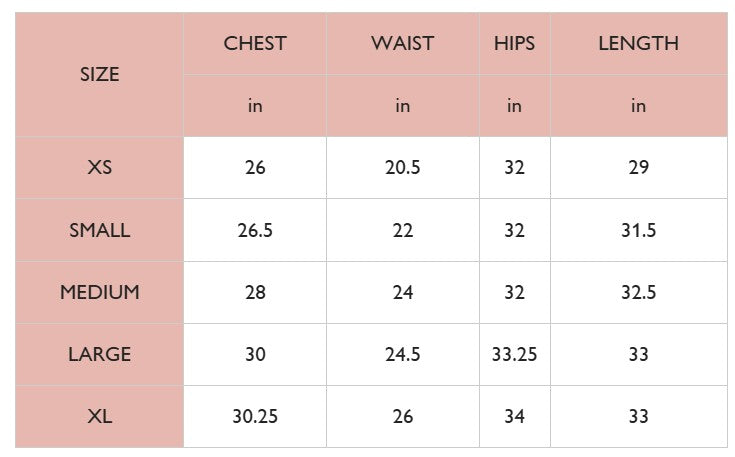Click the XS chest value 26
The image size is (735, 457).
point(255,167)
